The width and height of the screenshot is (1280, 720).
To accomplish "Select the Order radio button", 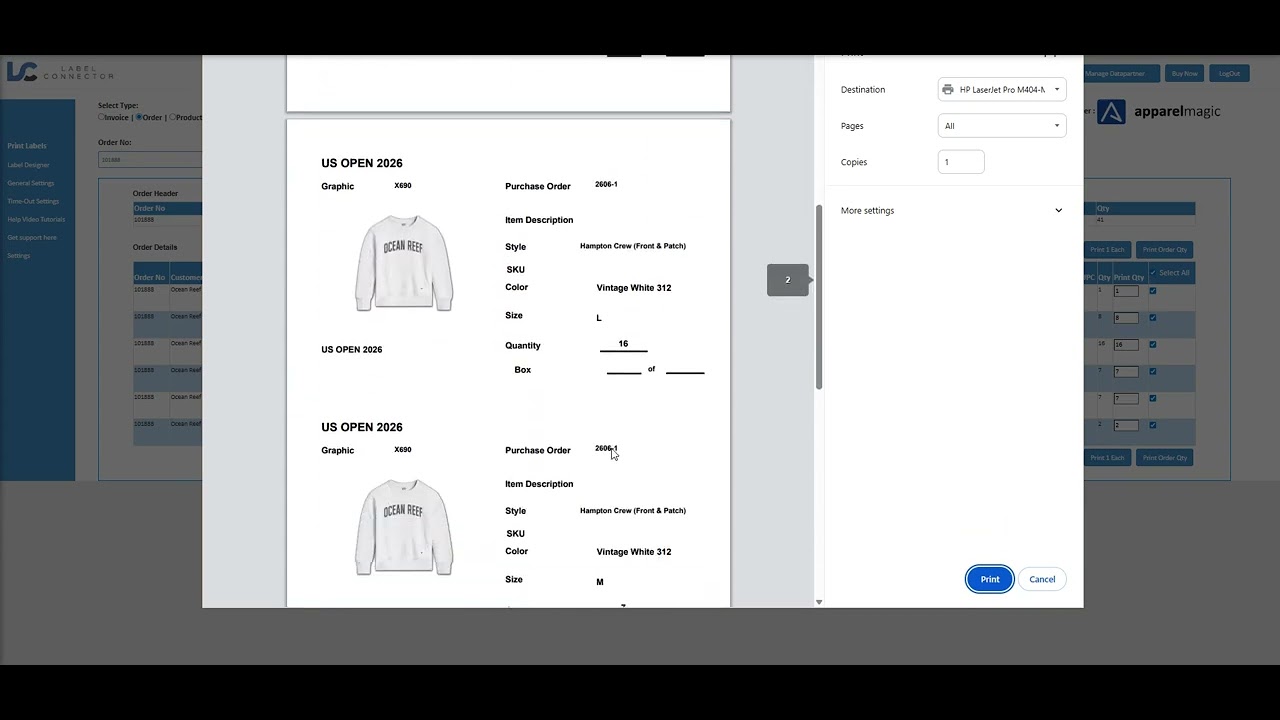I will coord(139,117).
